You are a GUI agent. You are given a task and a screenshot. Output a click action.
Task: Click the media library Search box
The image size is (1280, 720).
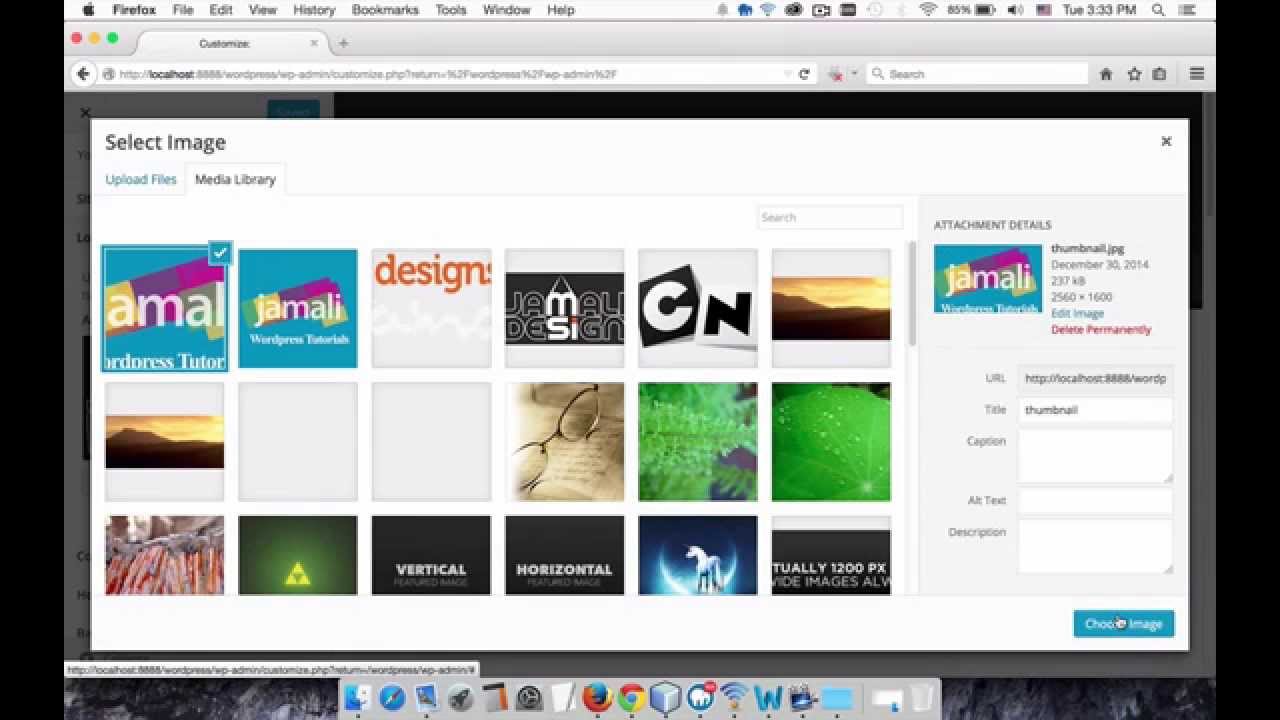pos(830,217)
